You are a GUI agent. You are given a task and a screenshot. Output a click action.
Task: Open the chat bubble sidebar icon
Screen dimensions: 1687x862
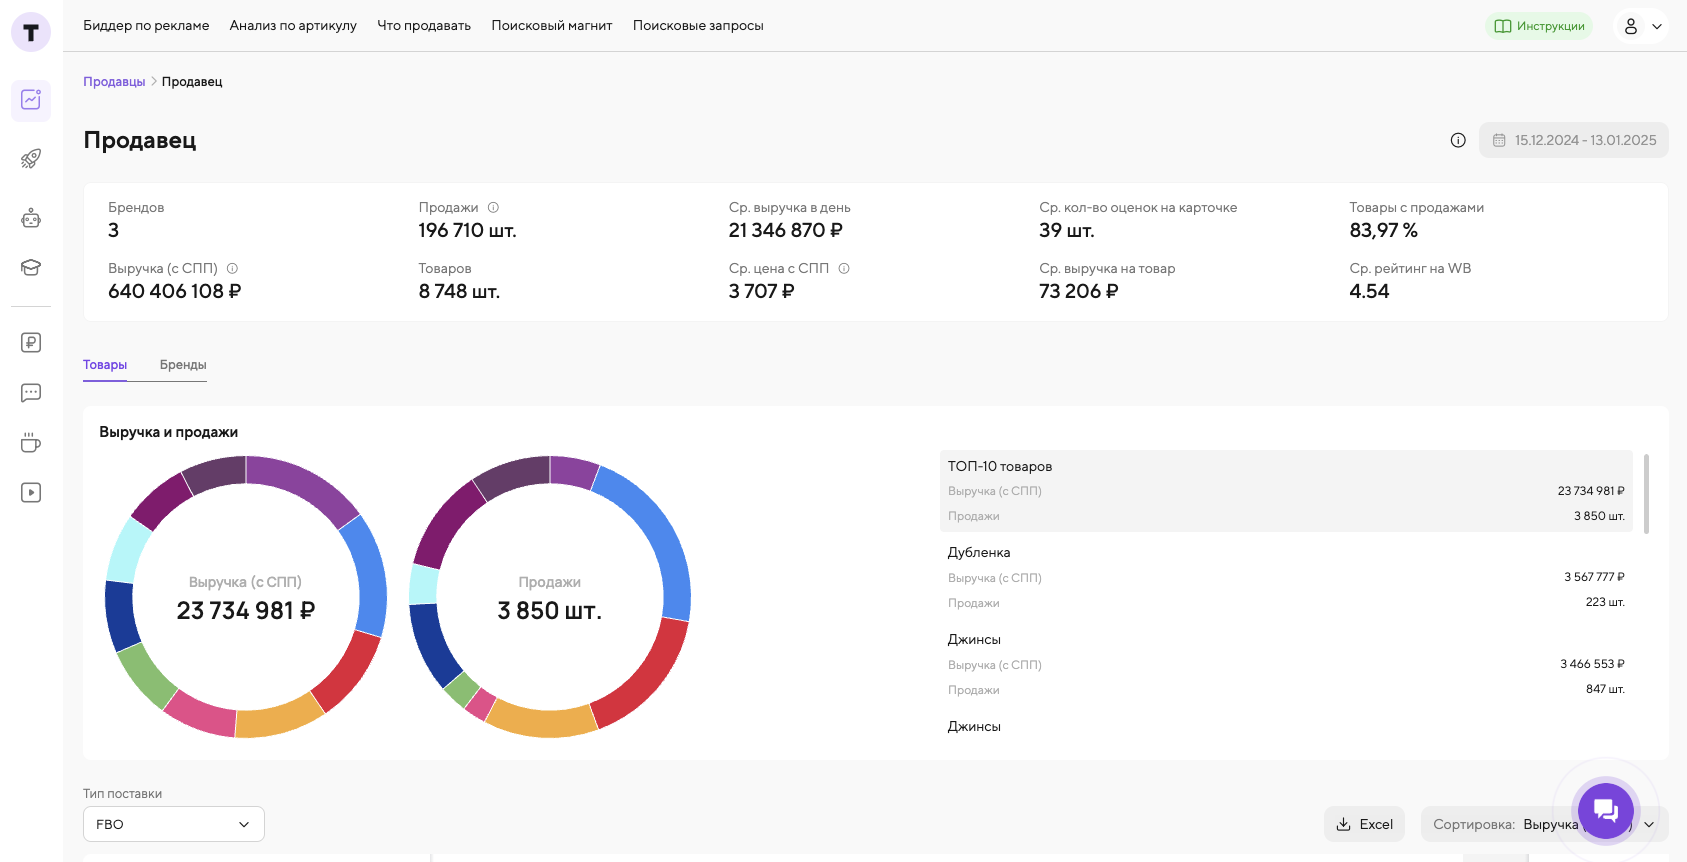[x=31, y=393]
